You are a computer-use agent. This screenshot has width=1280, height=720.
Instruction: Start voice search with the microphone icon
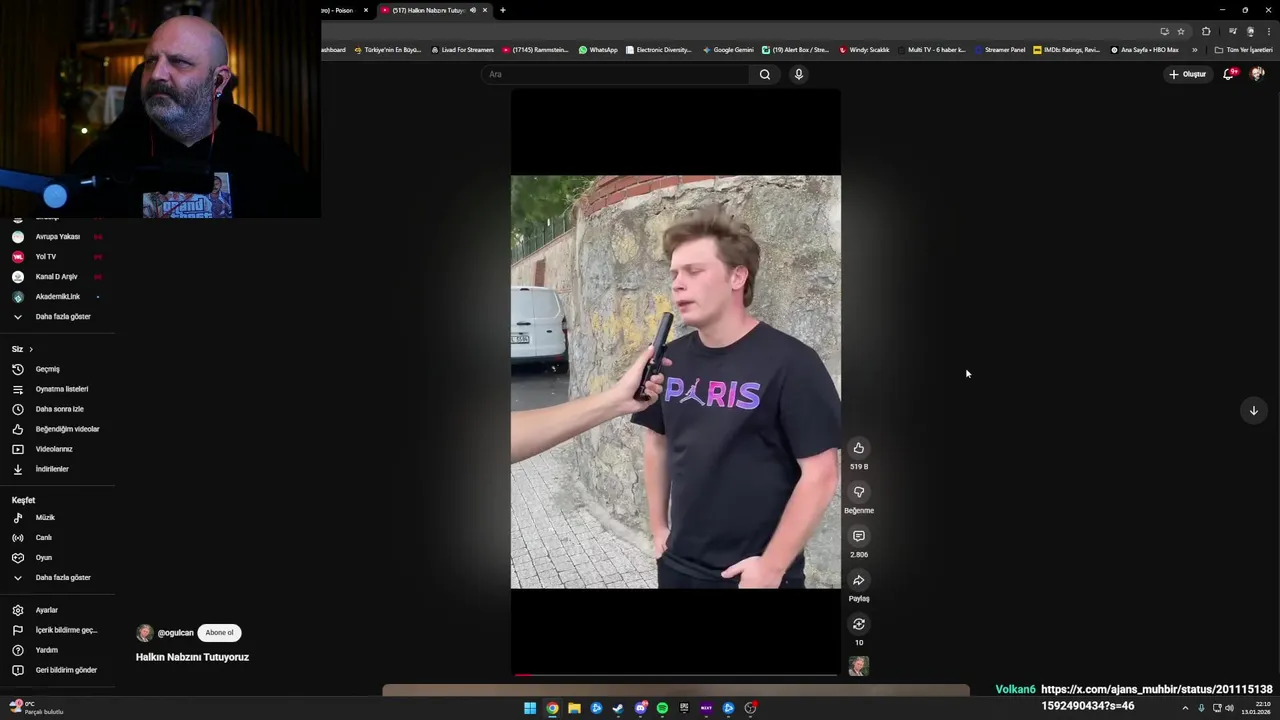point(798,74)
